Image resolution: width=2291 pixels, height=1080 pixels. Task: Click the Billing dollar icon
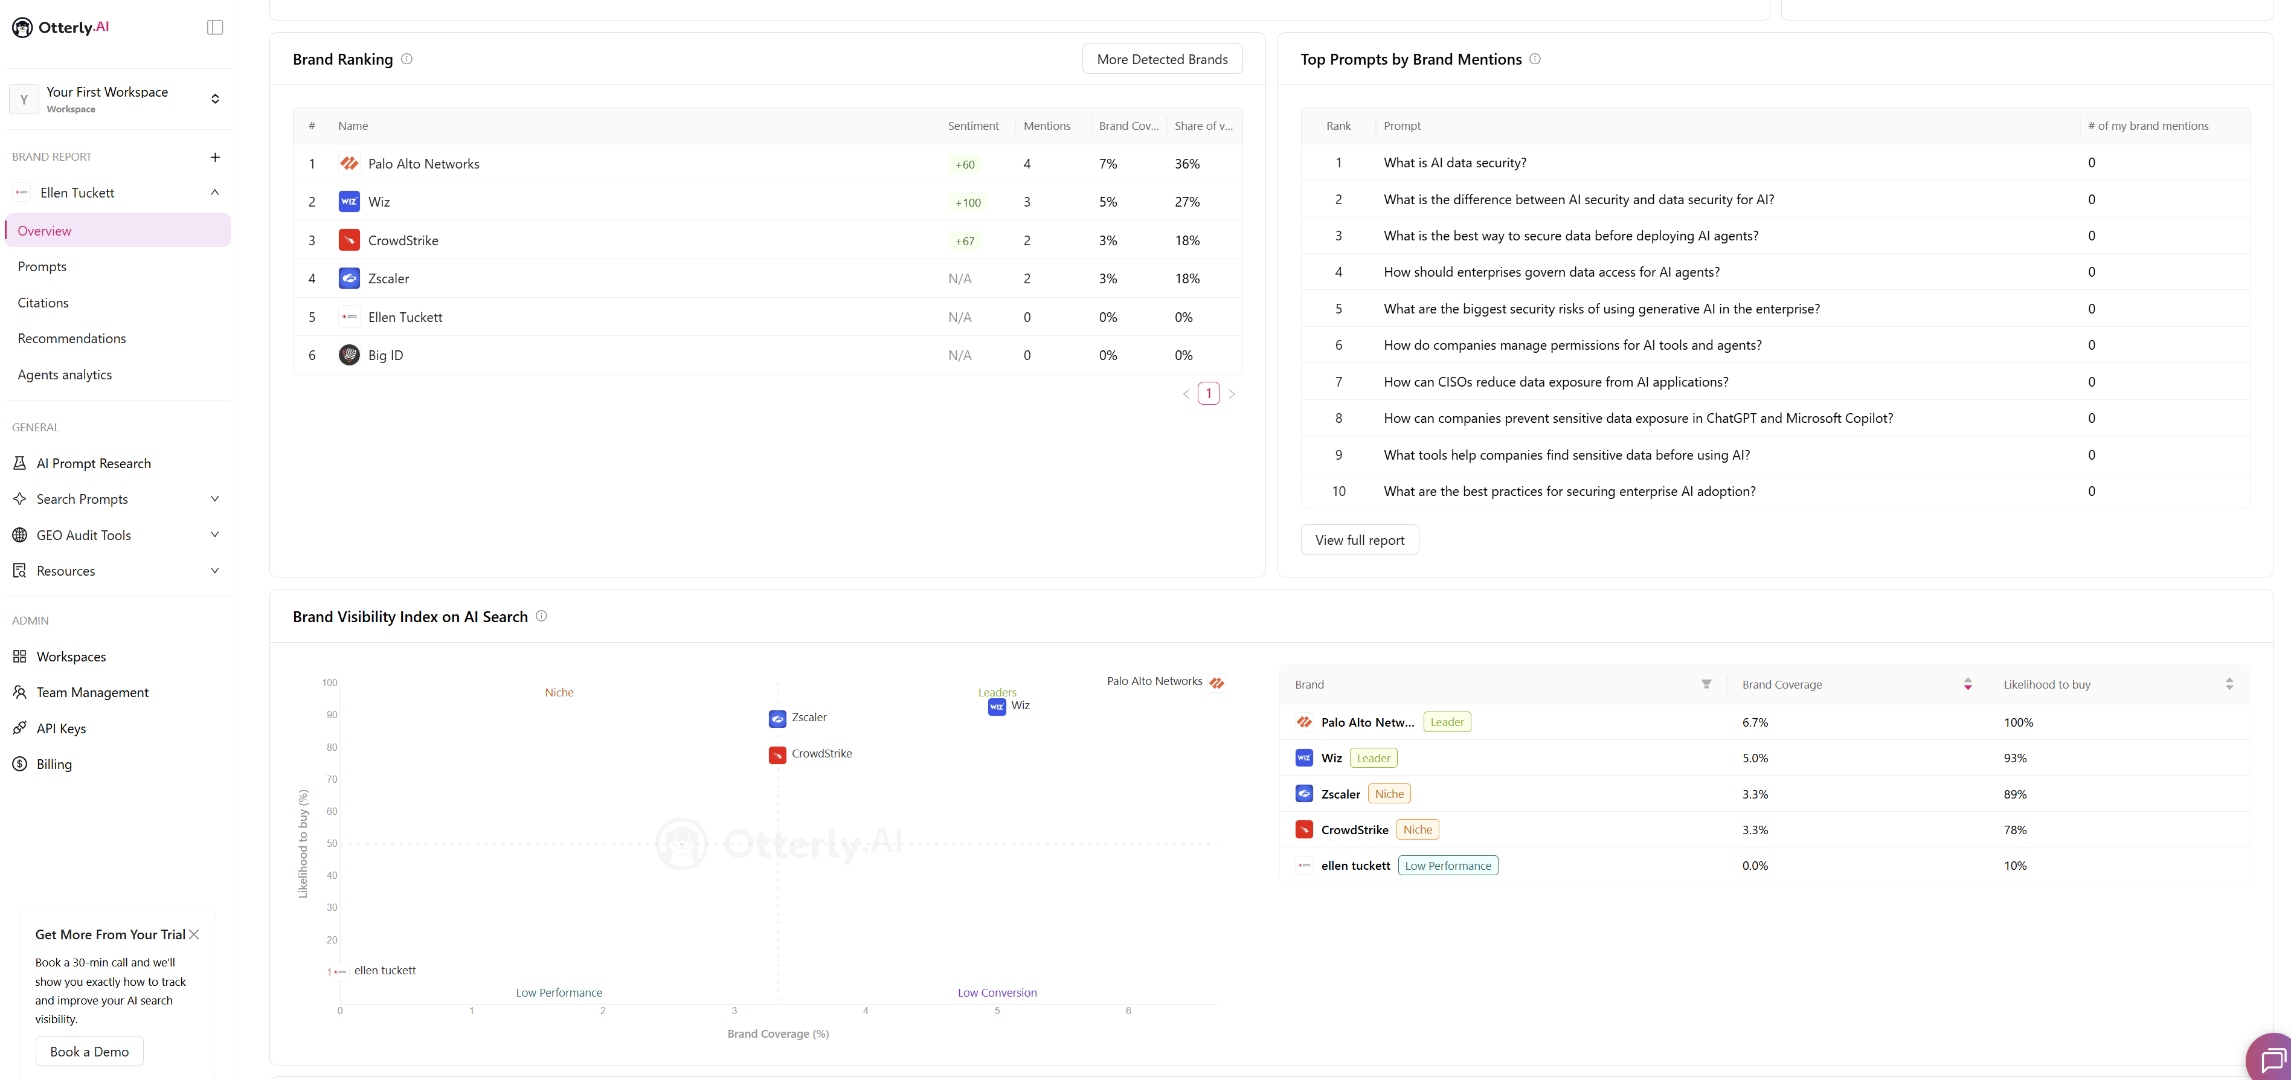[19, 764]
